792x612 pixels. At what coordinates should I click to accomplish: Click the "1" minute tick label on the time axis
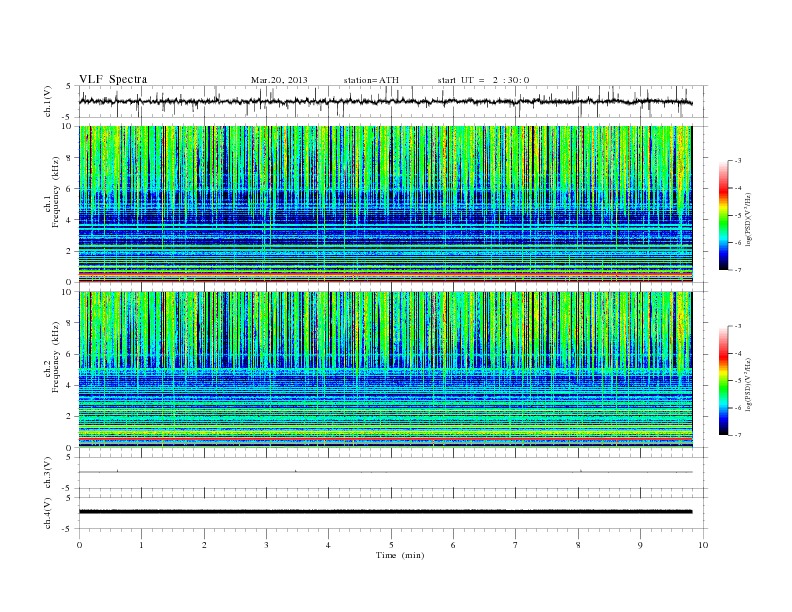[141, 545]
